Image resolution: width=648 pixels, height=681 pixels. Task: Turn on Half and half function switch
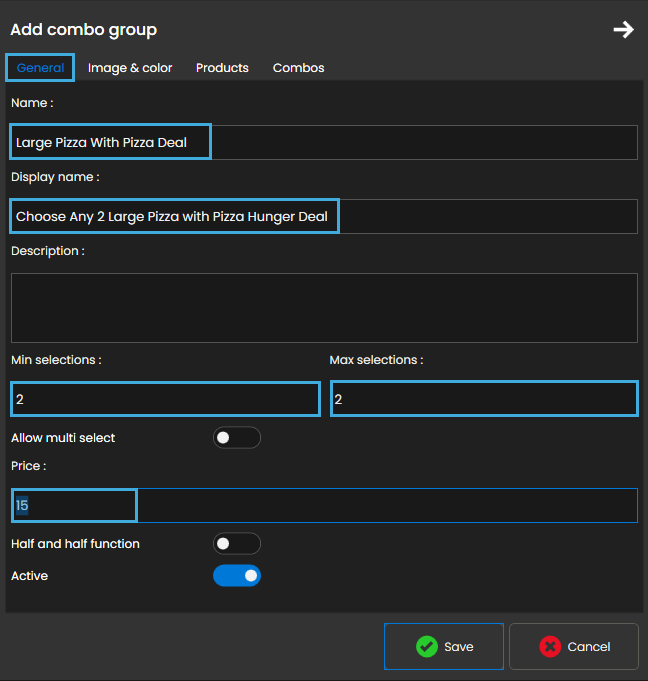coord(237,544)
